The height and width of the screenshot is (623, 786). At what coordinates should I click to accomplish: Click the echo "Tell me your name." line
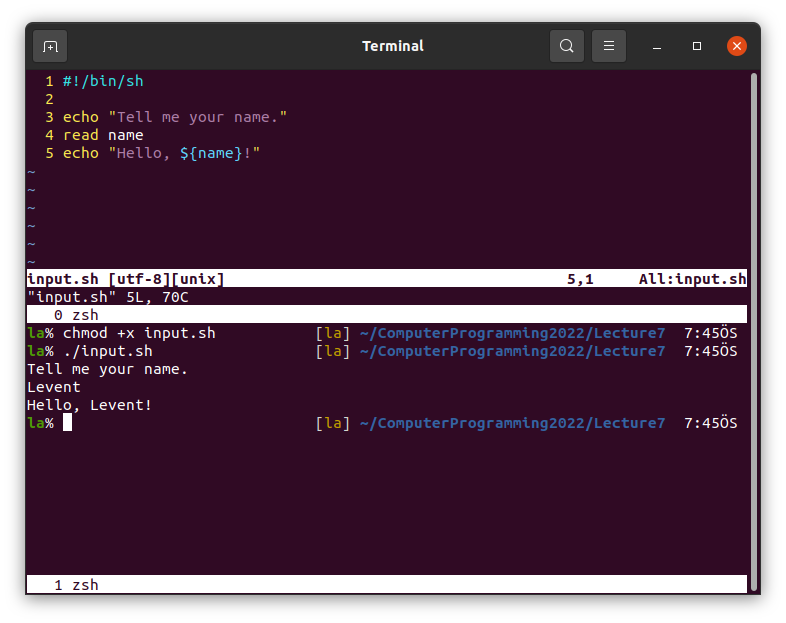pyautogui.click(x=175, y=117)
